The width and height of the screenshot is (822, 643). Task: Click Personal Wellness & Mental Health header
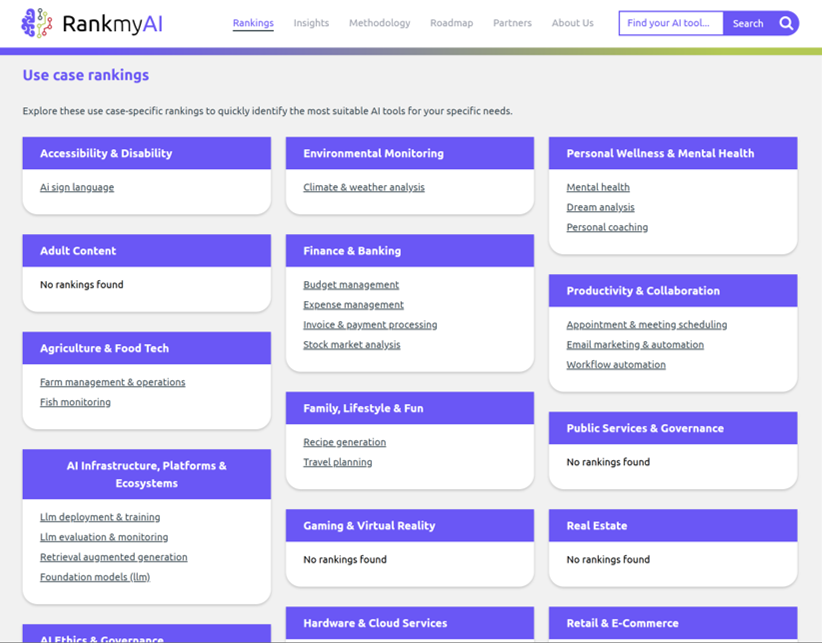point(673,153)
